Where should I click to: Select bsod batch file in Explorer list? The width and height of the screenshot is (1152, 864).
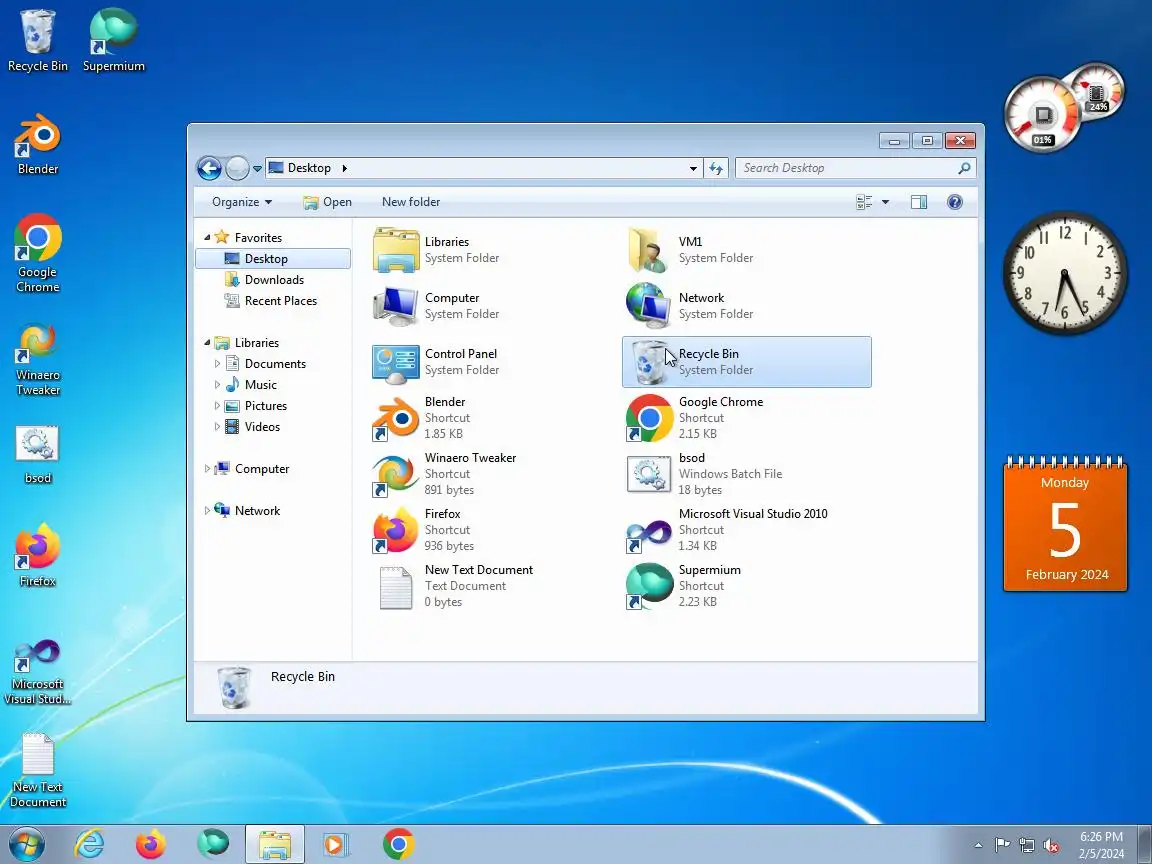pos(704,473)
